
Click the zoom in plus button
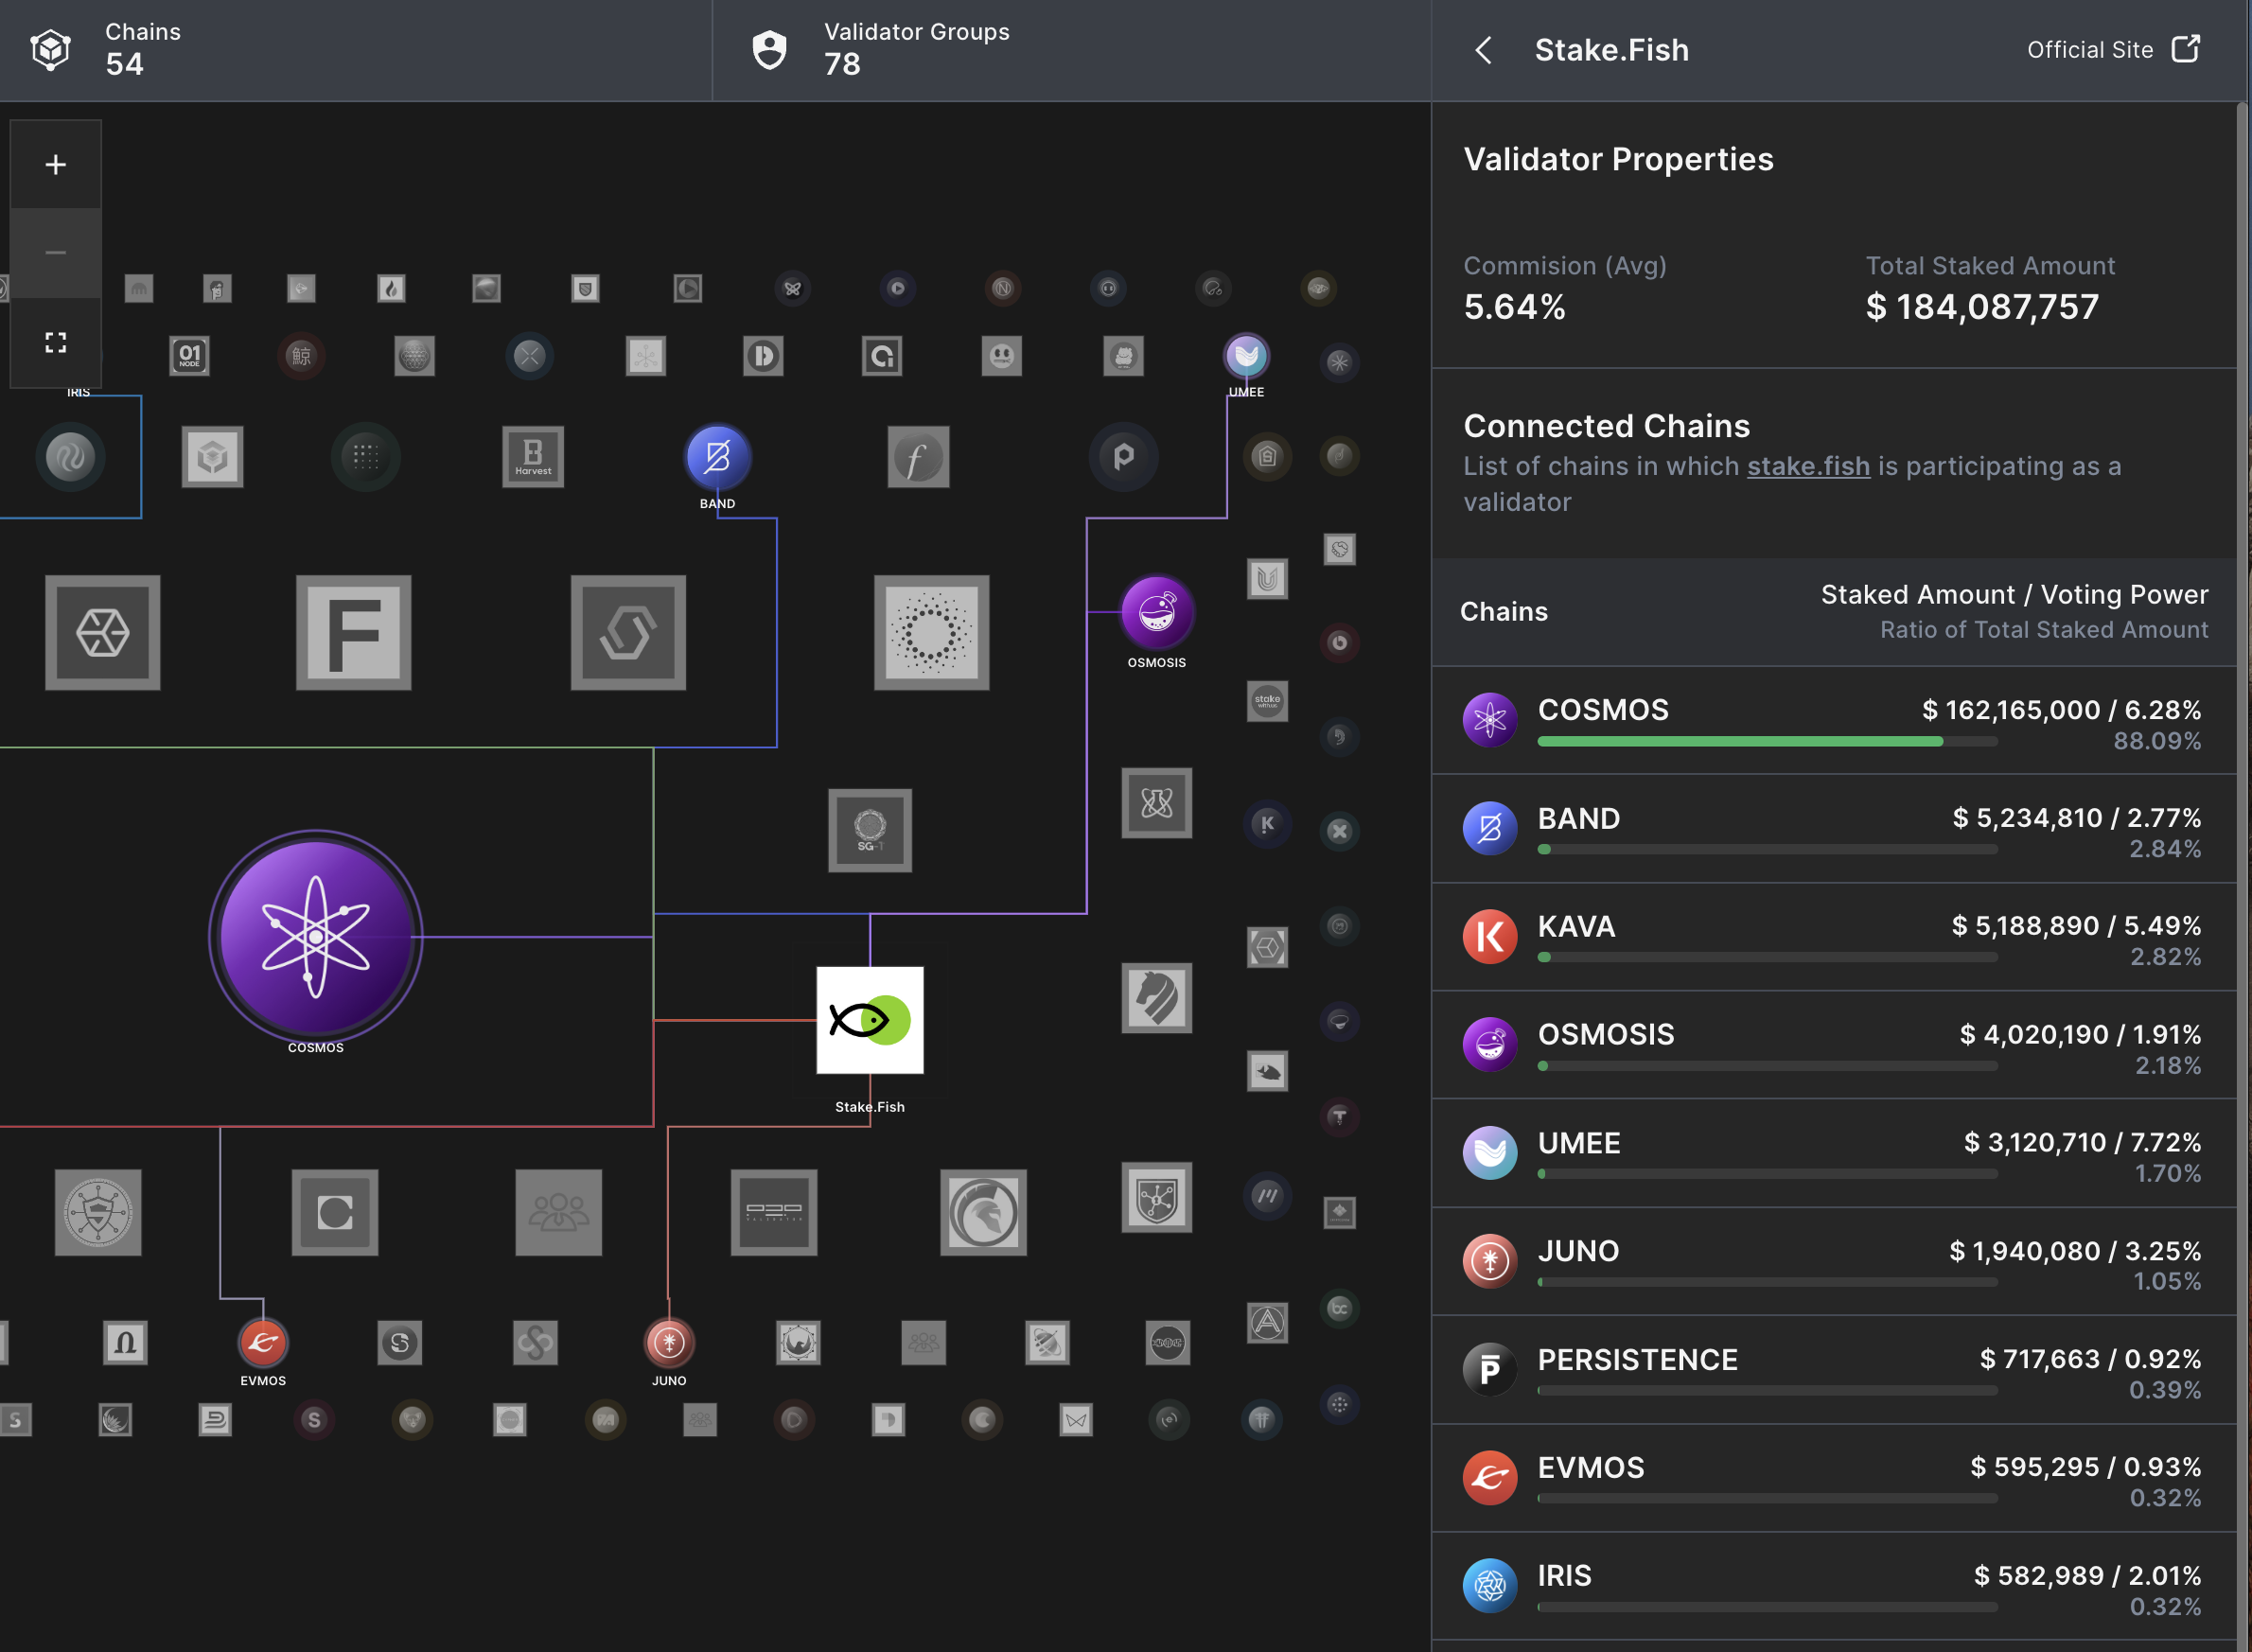coord(56,165)
